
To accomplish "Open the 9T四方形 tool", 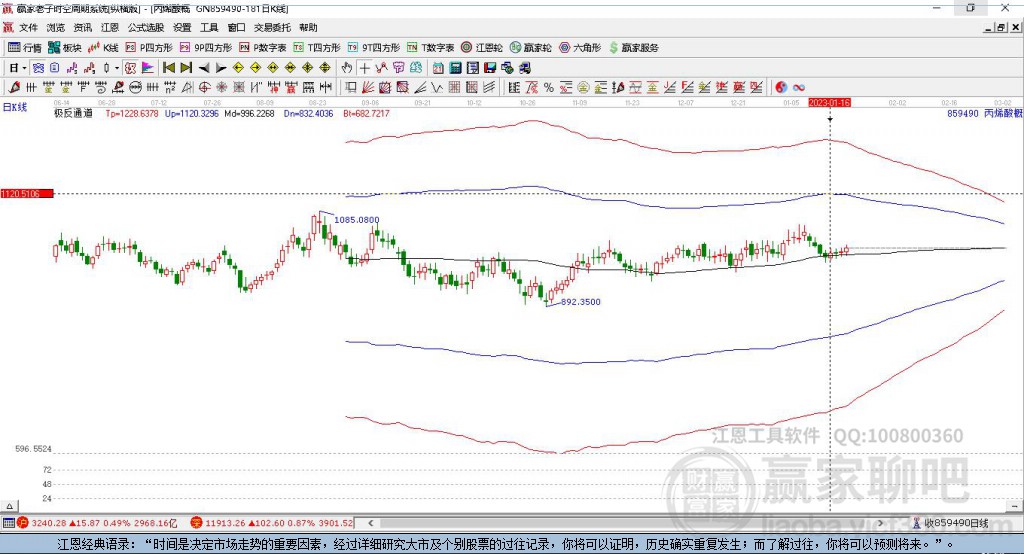I will point(373,48).
